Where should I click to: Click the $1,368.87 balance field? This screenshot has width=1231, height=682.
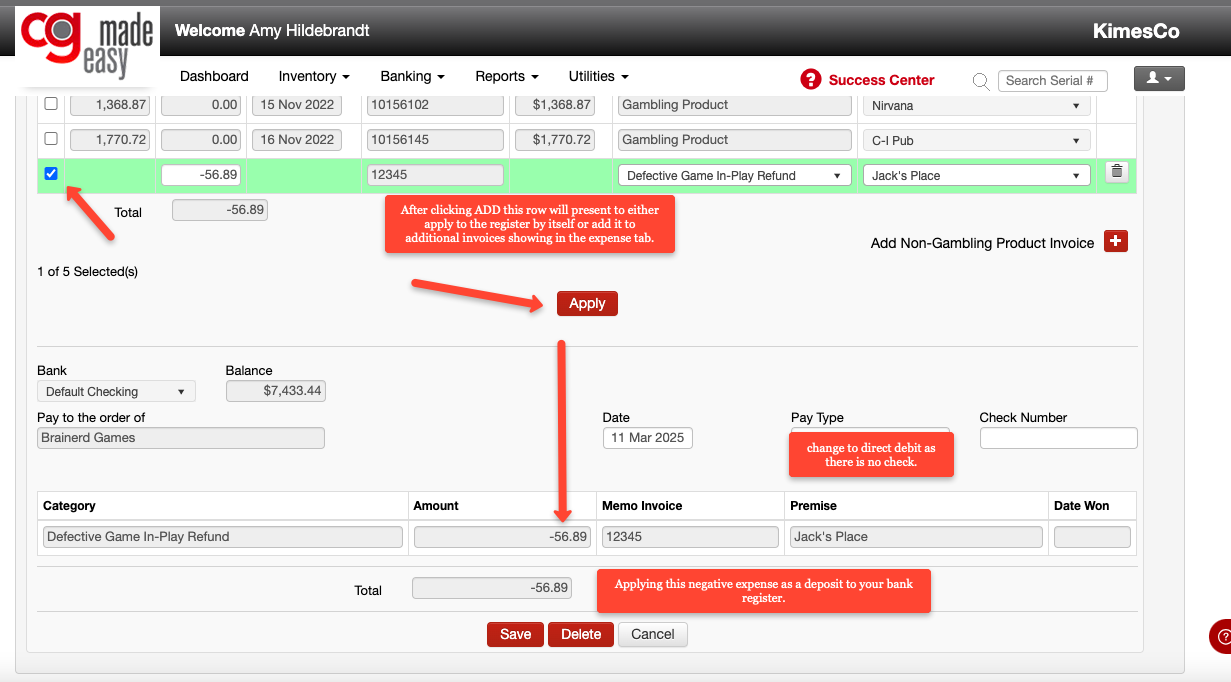click(554, 105)
